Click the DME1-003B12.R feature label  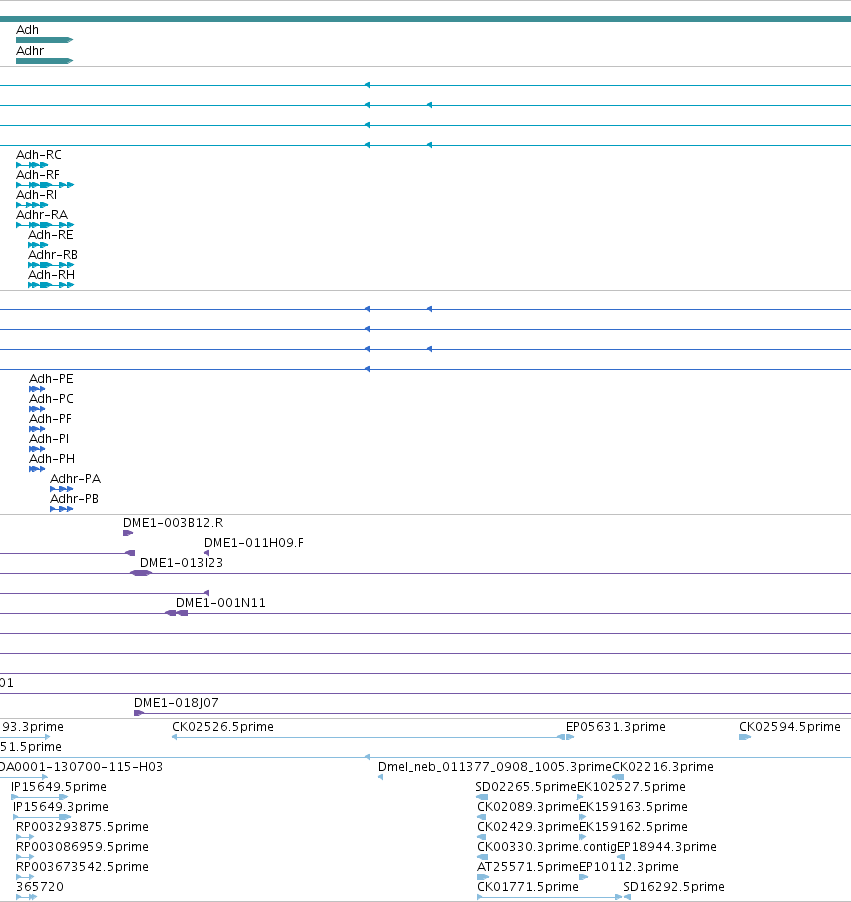(173, 523)
